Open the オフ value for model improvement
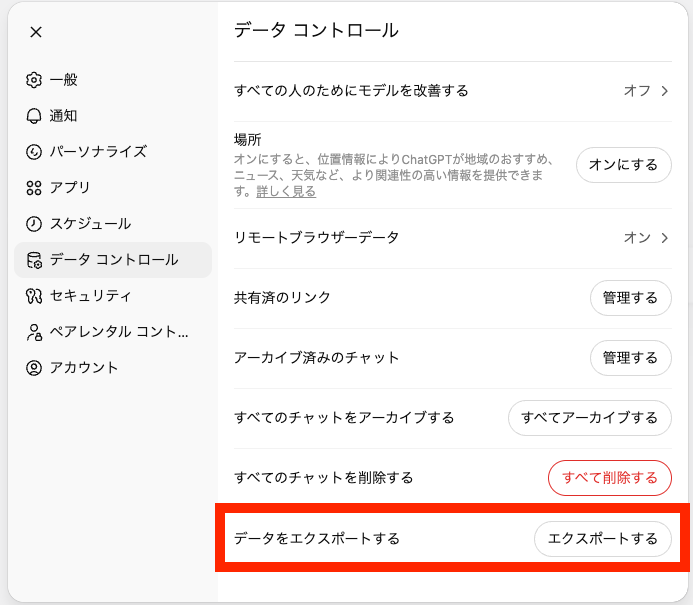Viewport: 693px width, 605px height. click(x=637, y=91)
